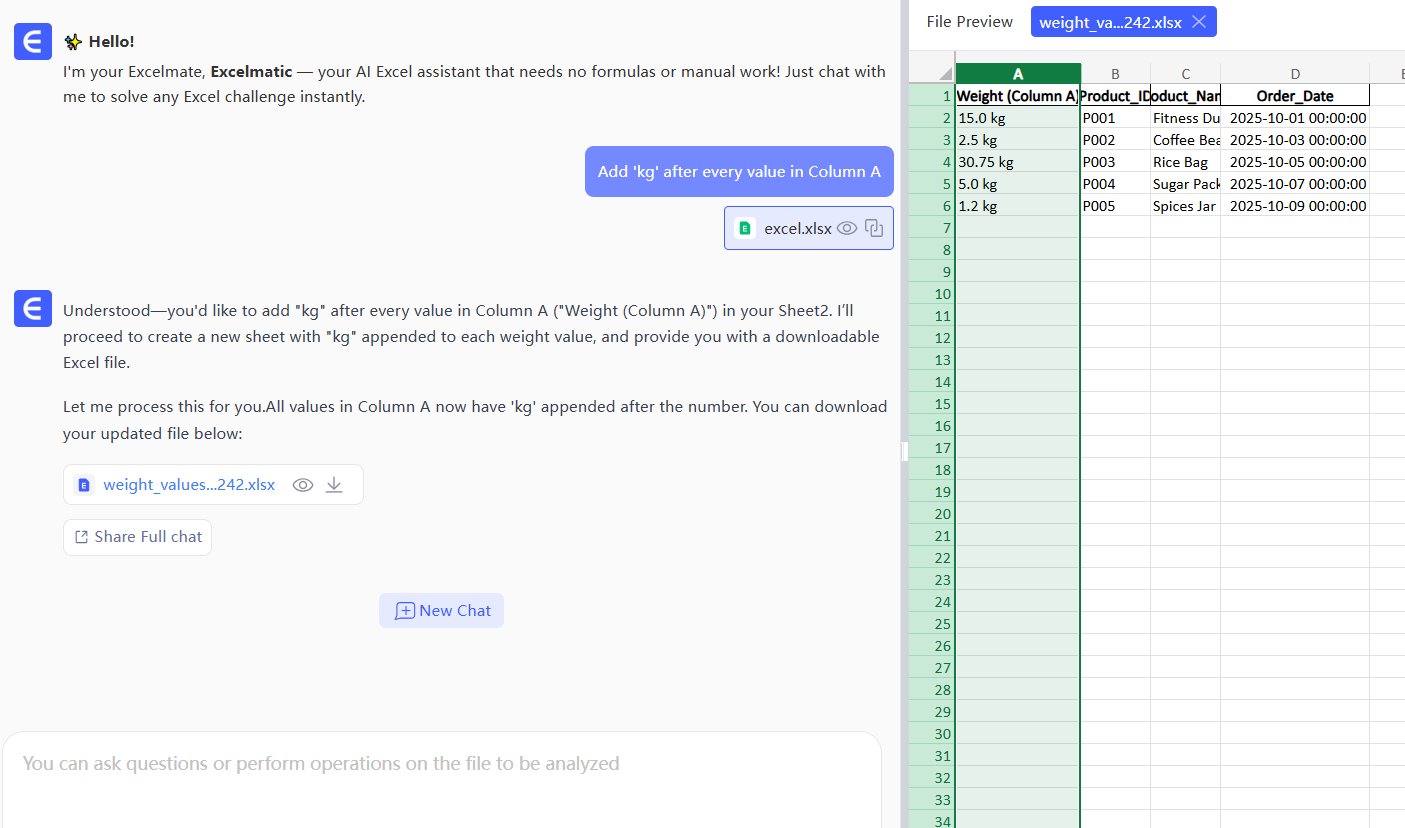Select column A header in spreadsheet
Screen dimensions: 1405x828
point(1018,74)
